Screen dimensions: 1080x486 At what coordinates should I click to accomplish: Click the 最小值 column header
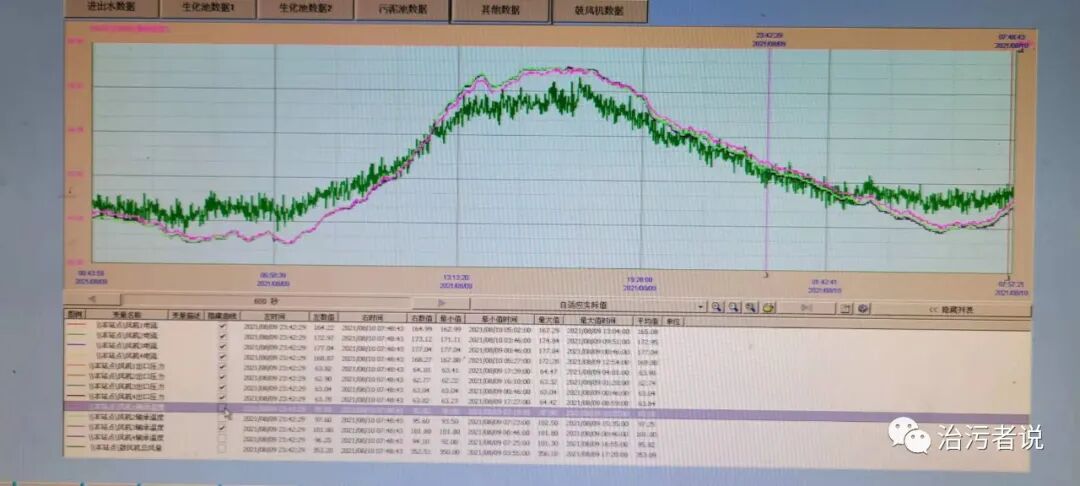[452, 319]
